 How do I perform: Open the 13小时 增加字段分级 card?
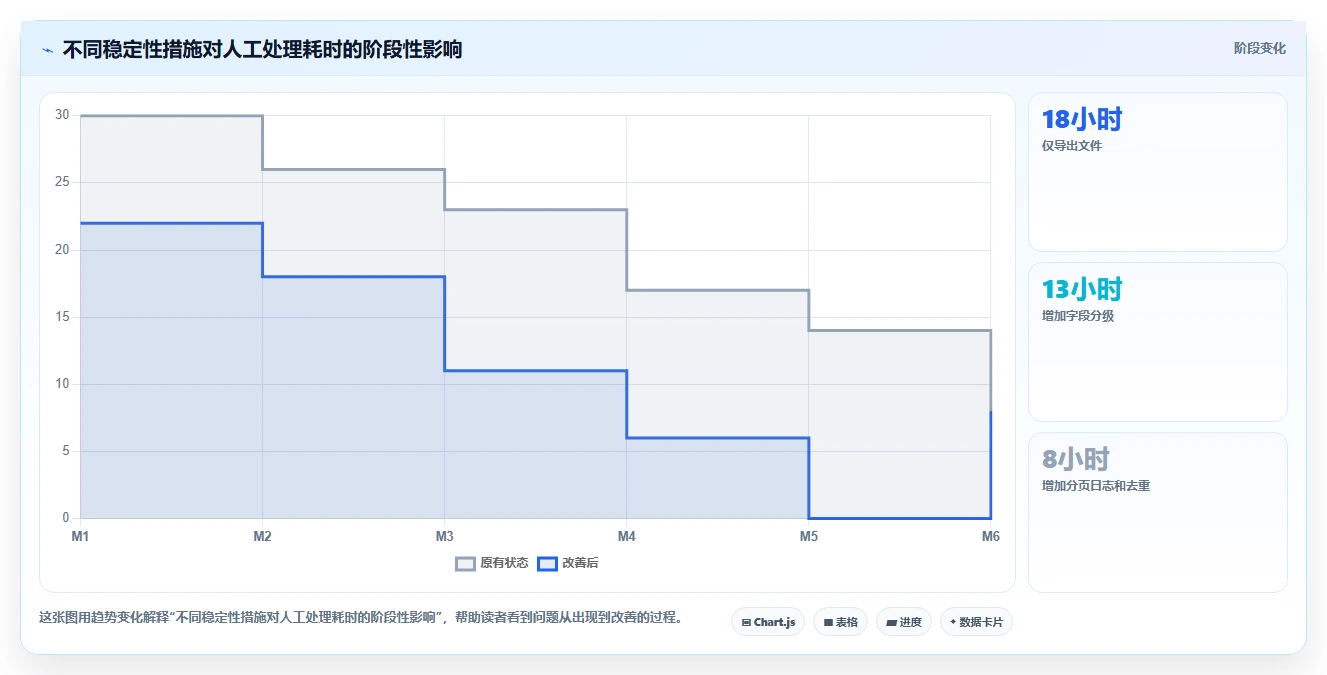(1157, 342)
